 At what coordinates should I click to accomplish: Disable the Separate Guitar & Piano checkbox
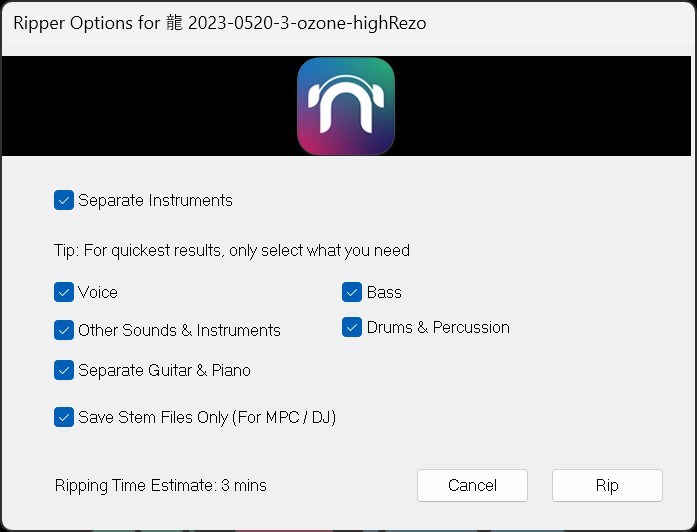tap(64, 370)
